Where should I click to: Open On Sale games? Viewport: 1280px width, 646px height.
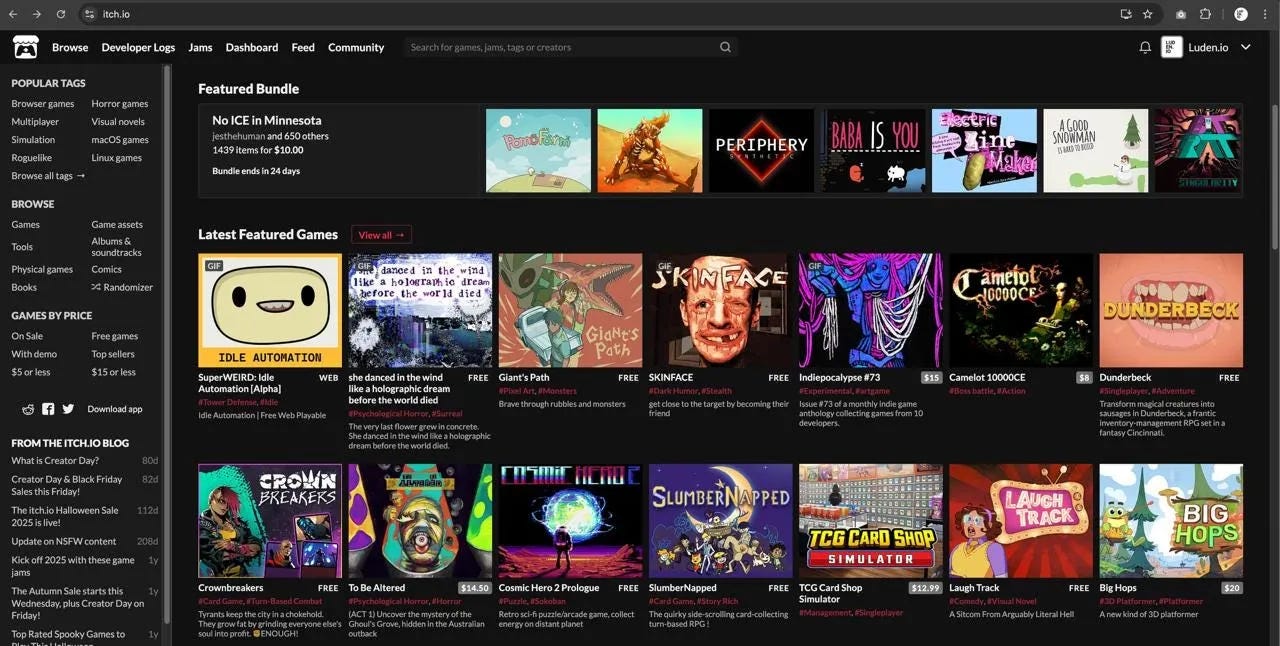pyautogui.click(x=27, y=336)
